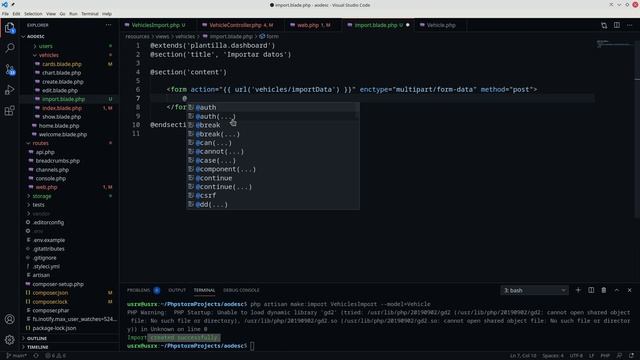Open index.blade.php in explorer
Screen dimensions: 640x360
[62, 108]
